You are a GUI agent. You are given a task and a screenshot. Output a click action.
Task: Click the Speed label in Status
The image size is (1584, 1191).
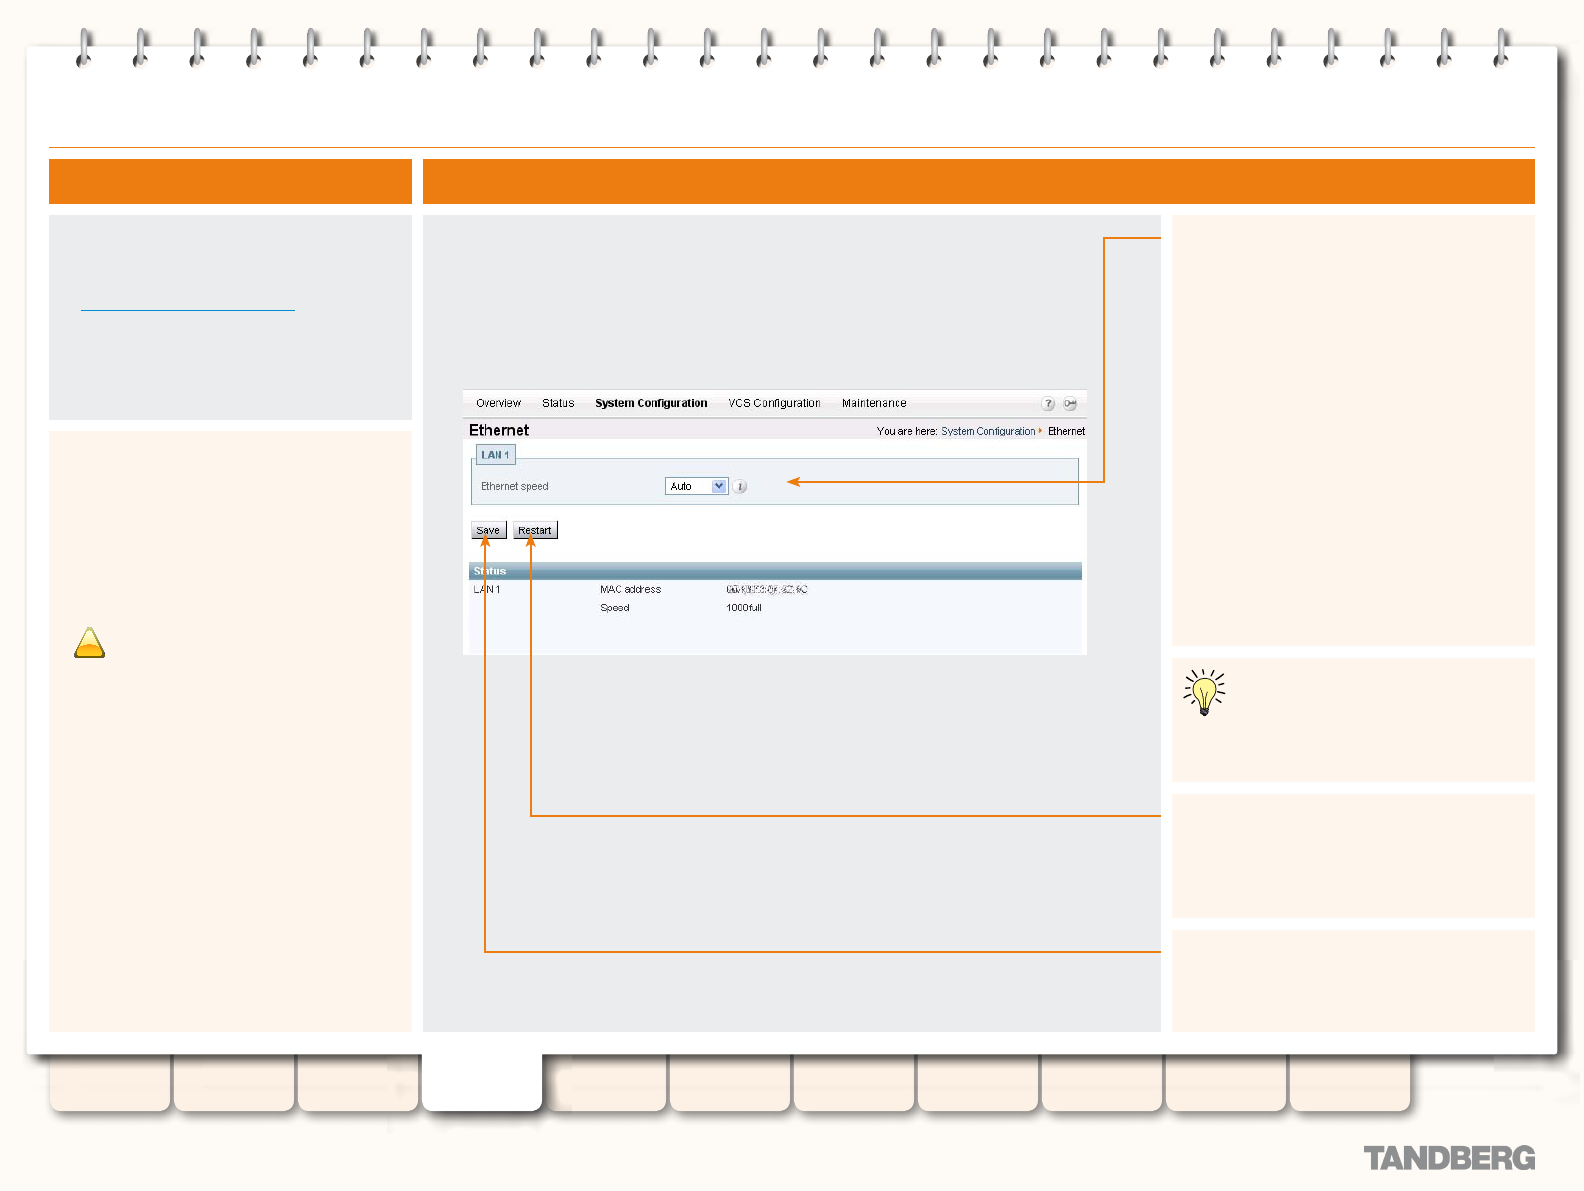[615, 608]
